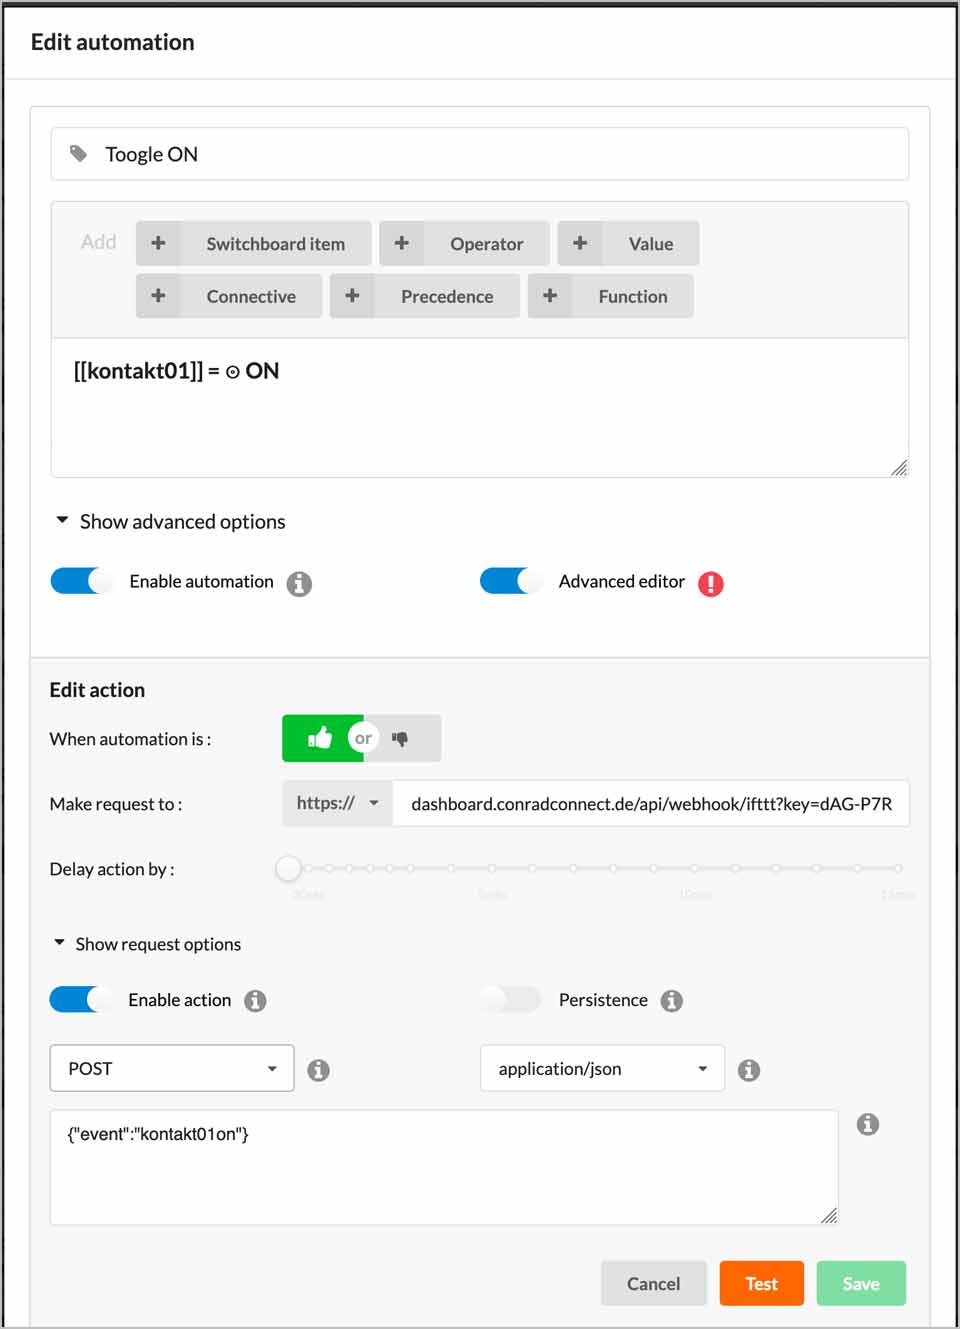Viewport: 960px width, 1329px height.
Task: Click the green Save button
Action: coord(861,1283)
